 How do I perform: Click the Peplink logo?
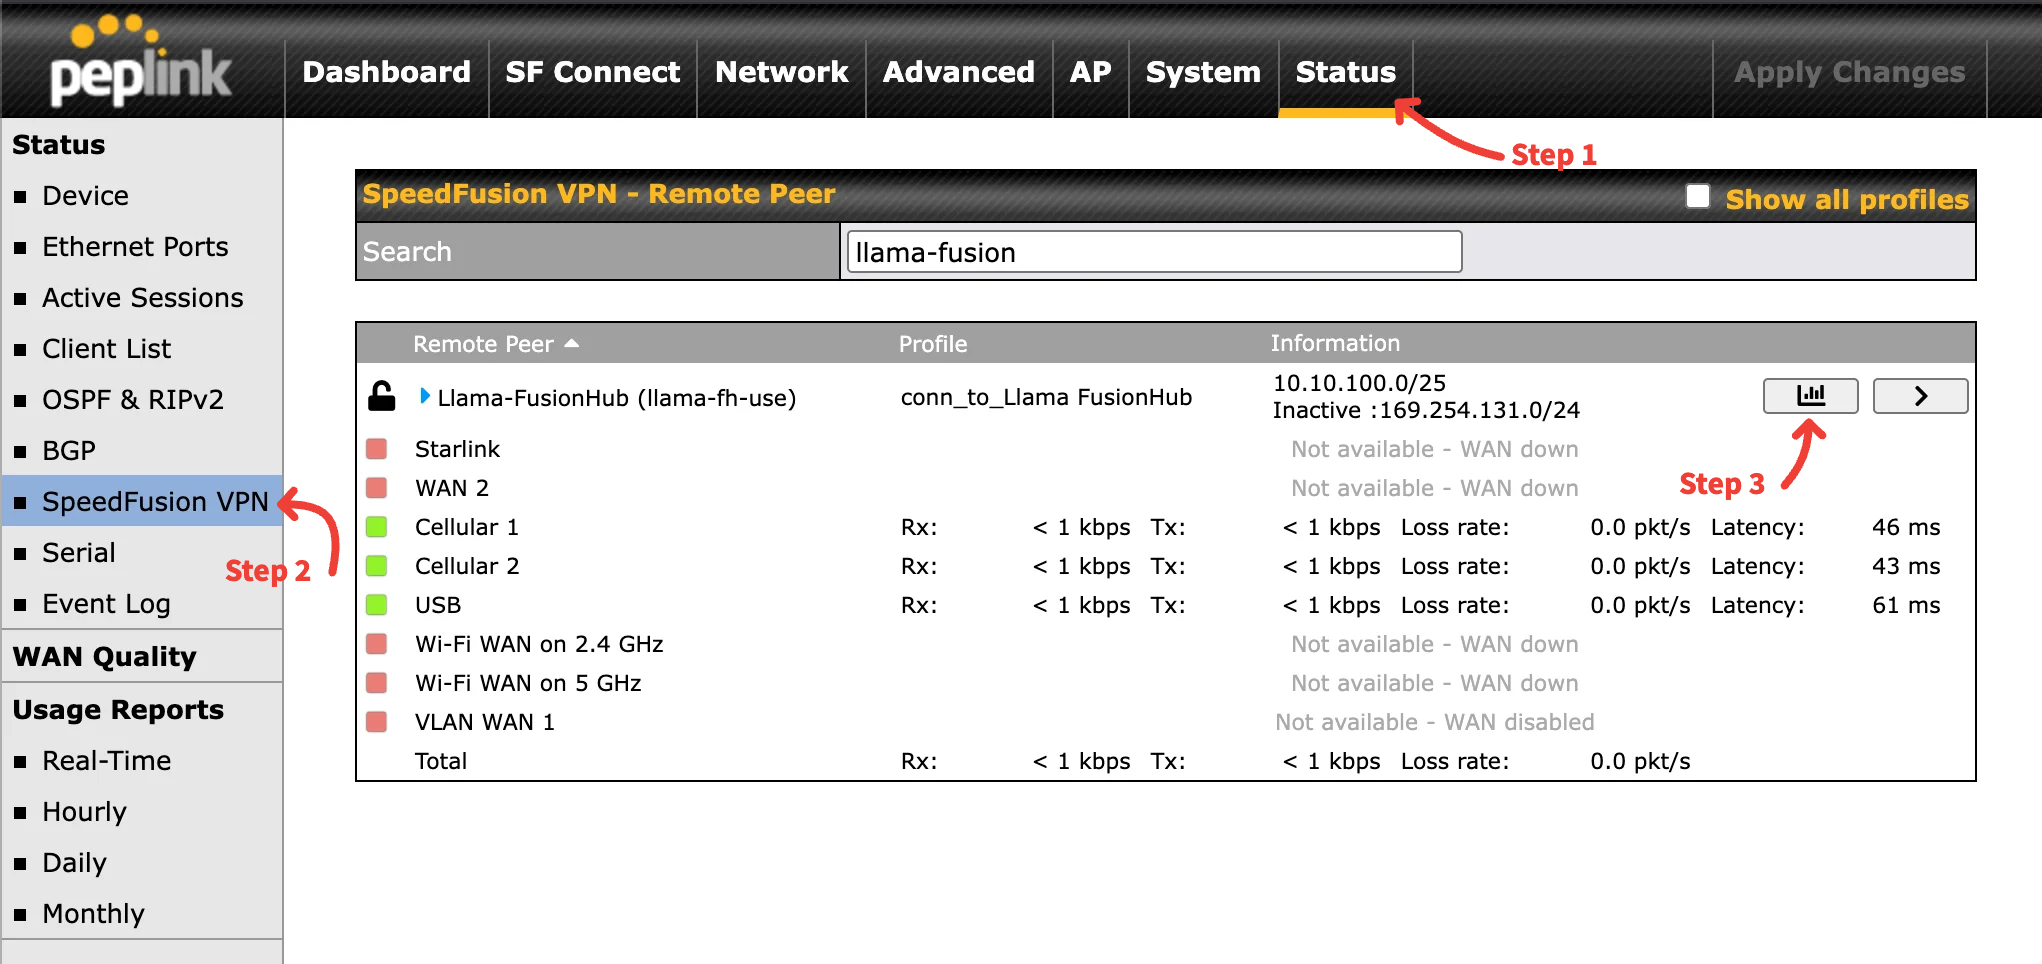(140, 60)
